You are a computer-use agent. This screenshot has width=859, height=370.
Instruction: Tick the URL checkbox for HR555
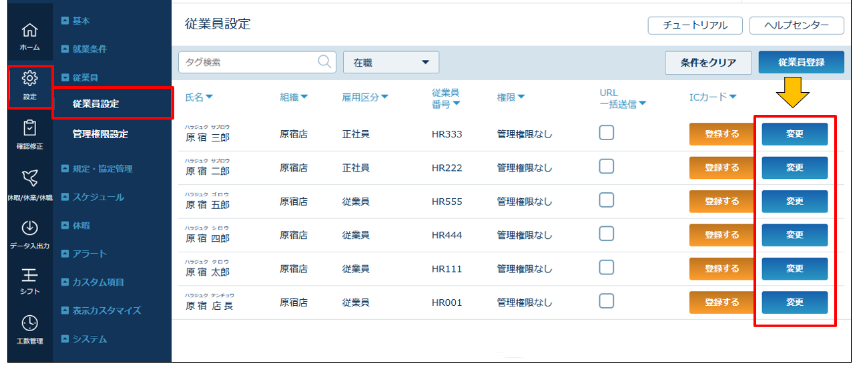point(606,200)
